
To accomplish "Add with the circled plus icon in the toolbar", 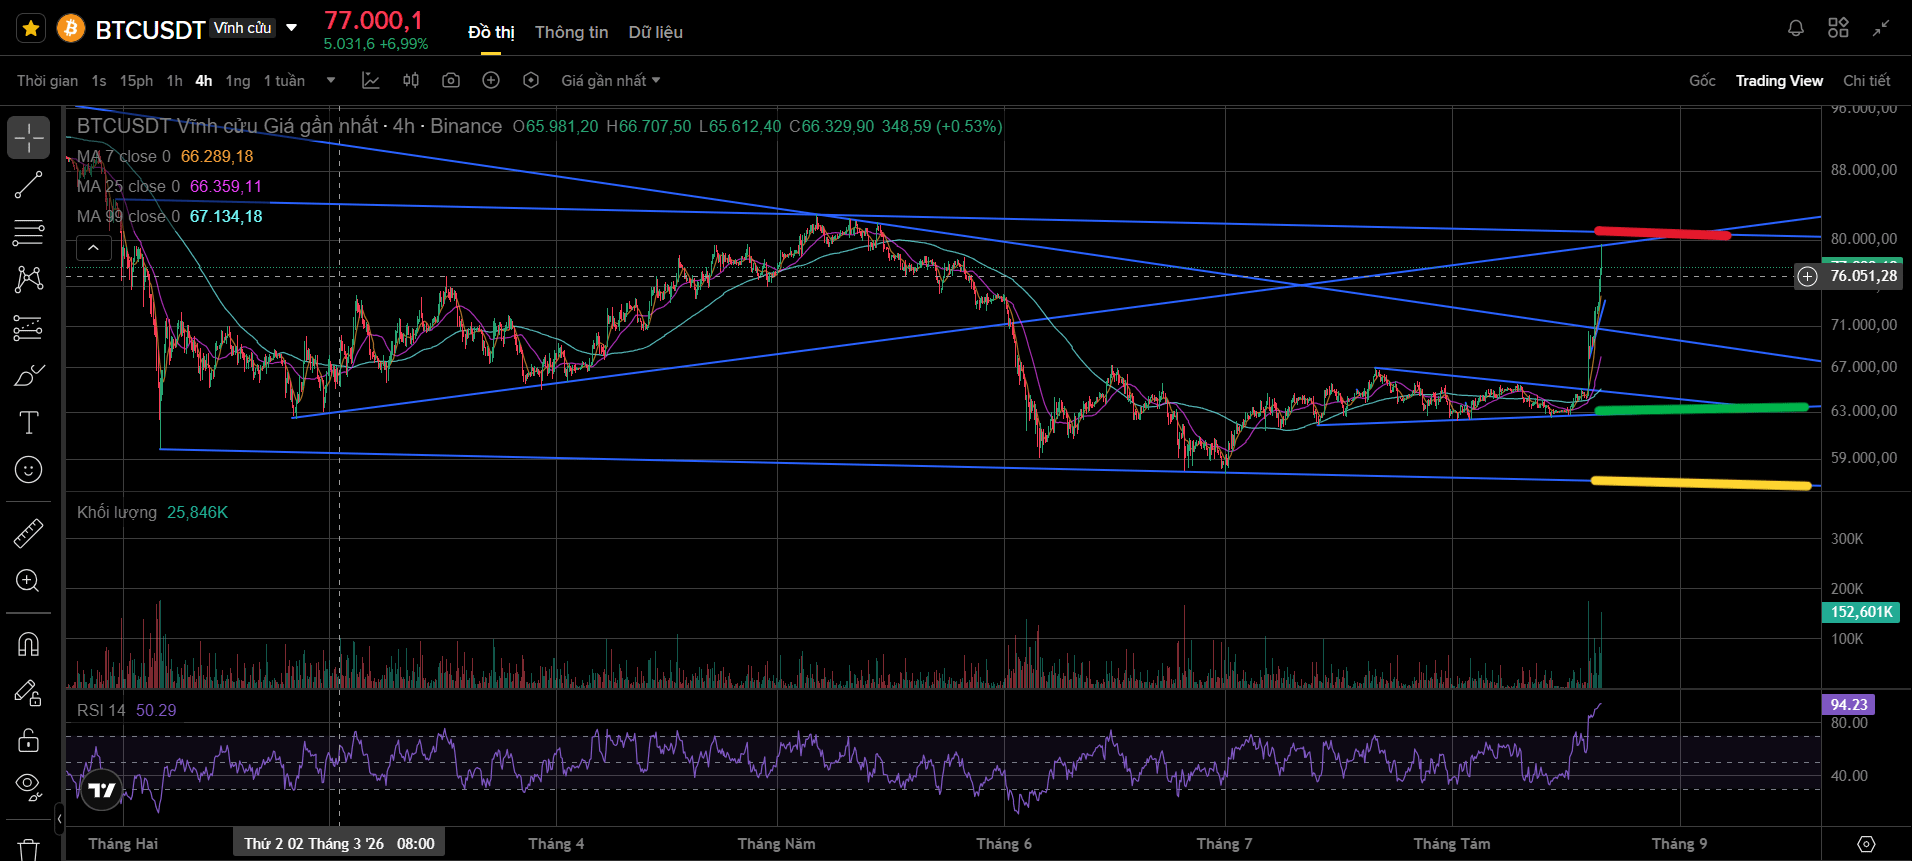I will (x=491, y=80).
